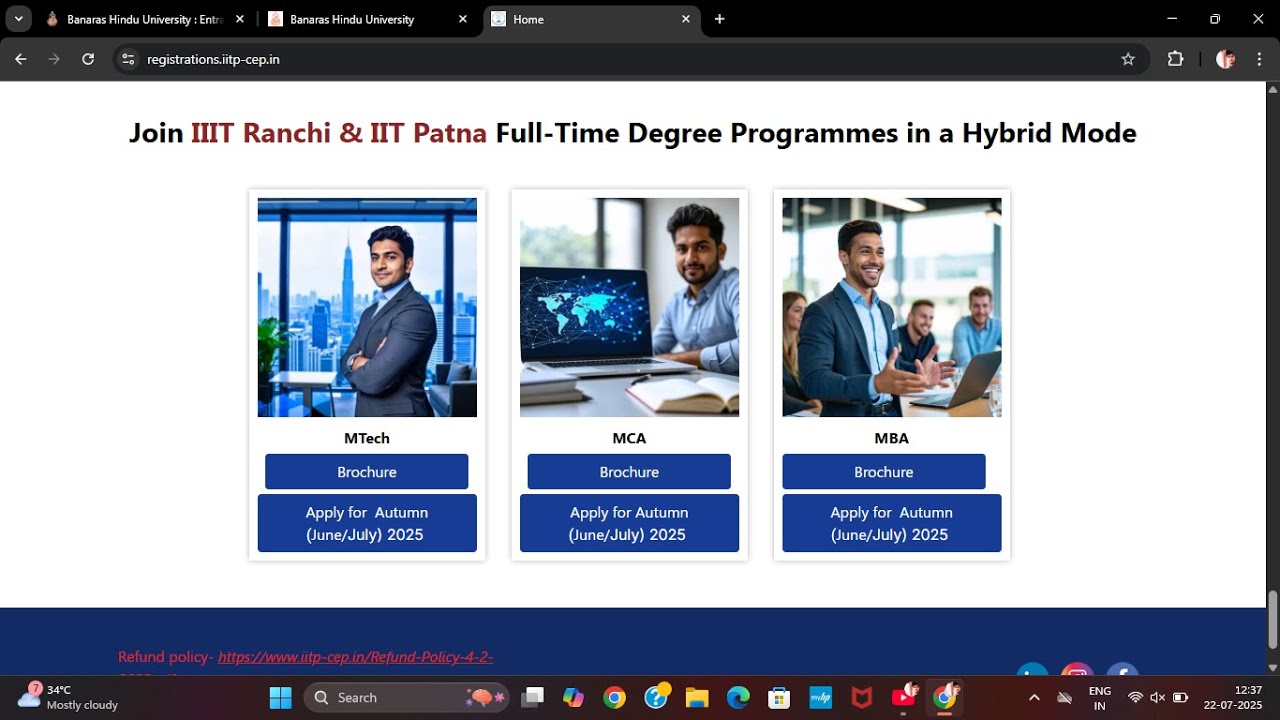
Task: Click the IIIT Ranchi & IIT Patna heading
Action: [339, 133]
